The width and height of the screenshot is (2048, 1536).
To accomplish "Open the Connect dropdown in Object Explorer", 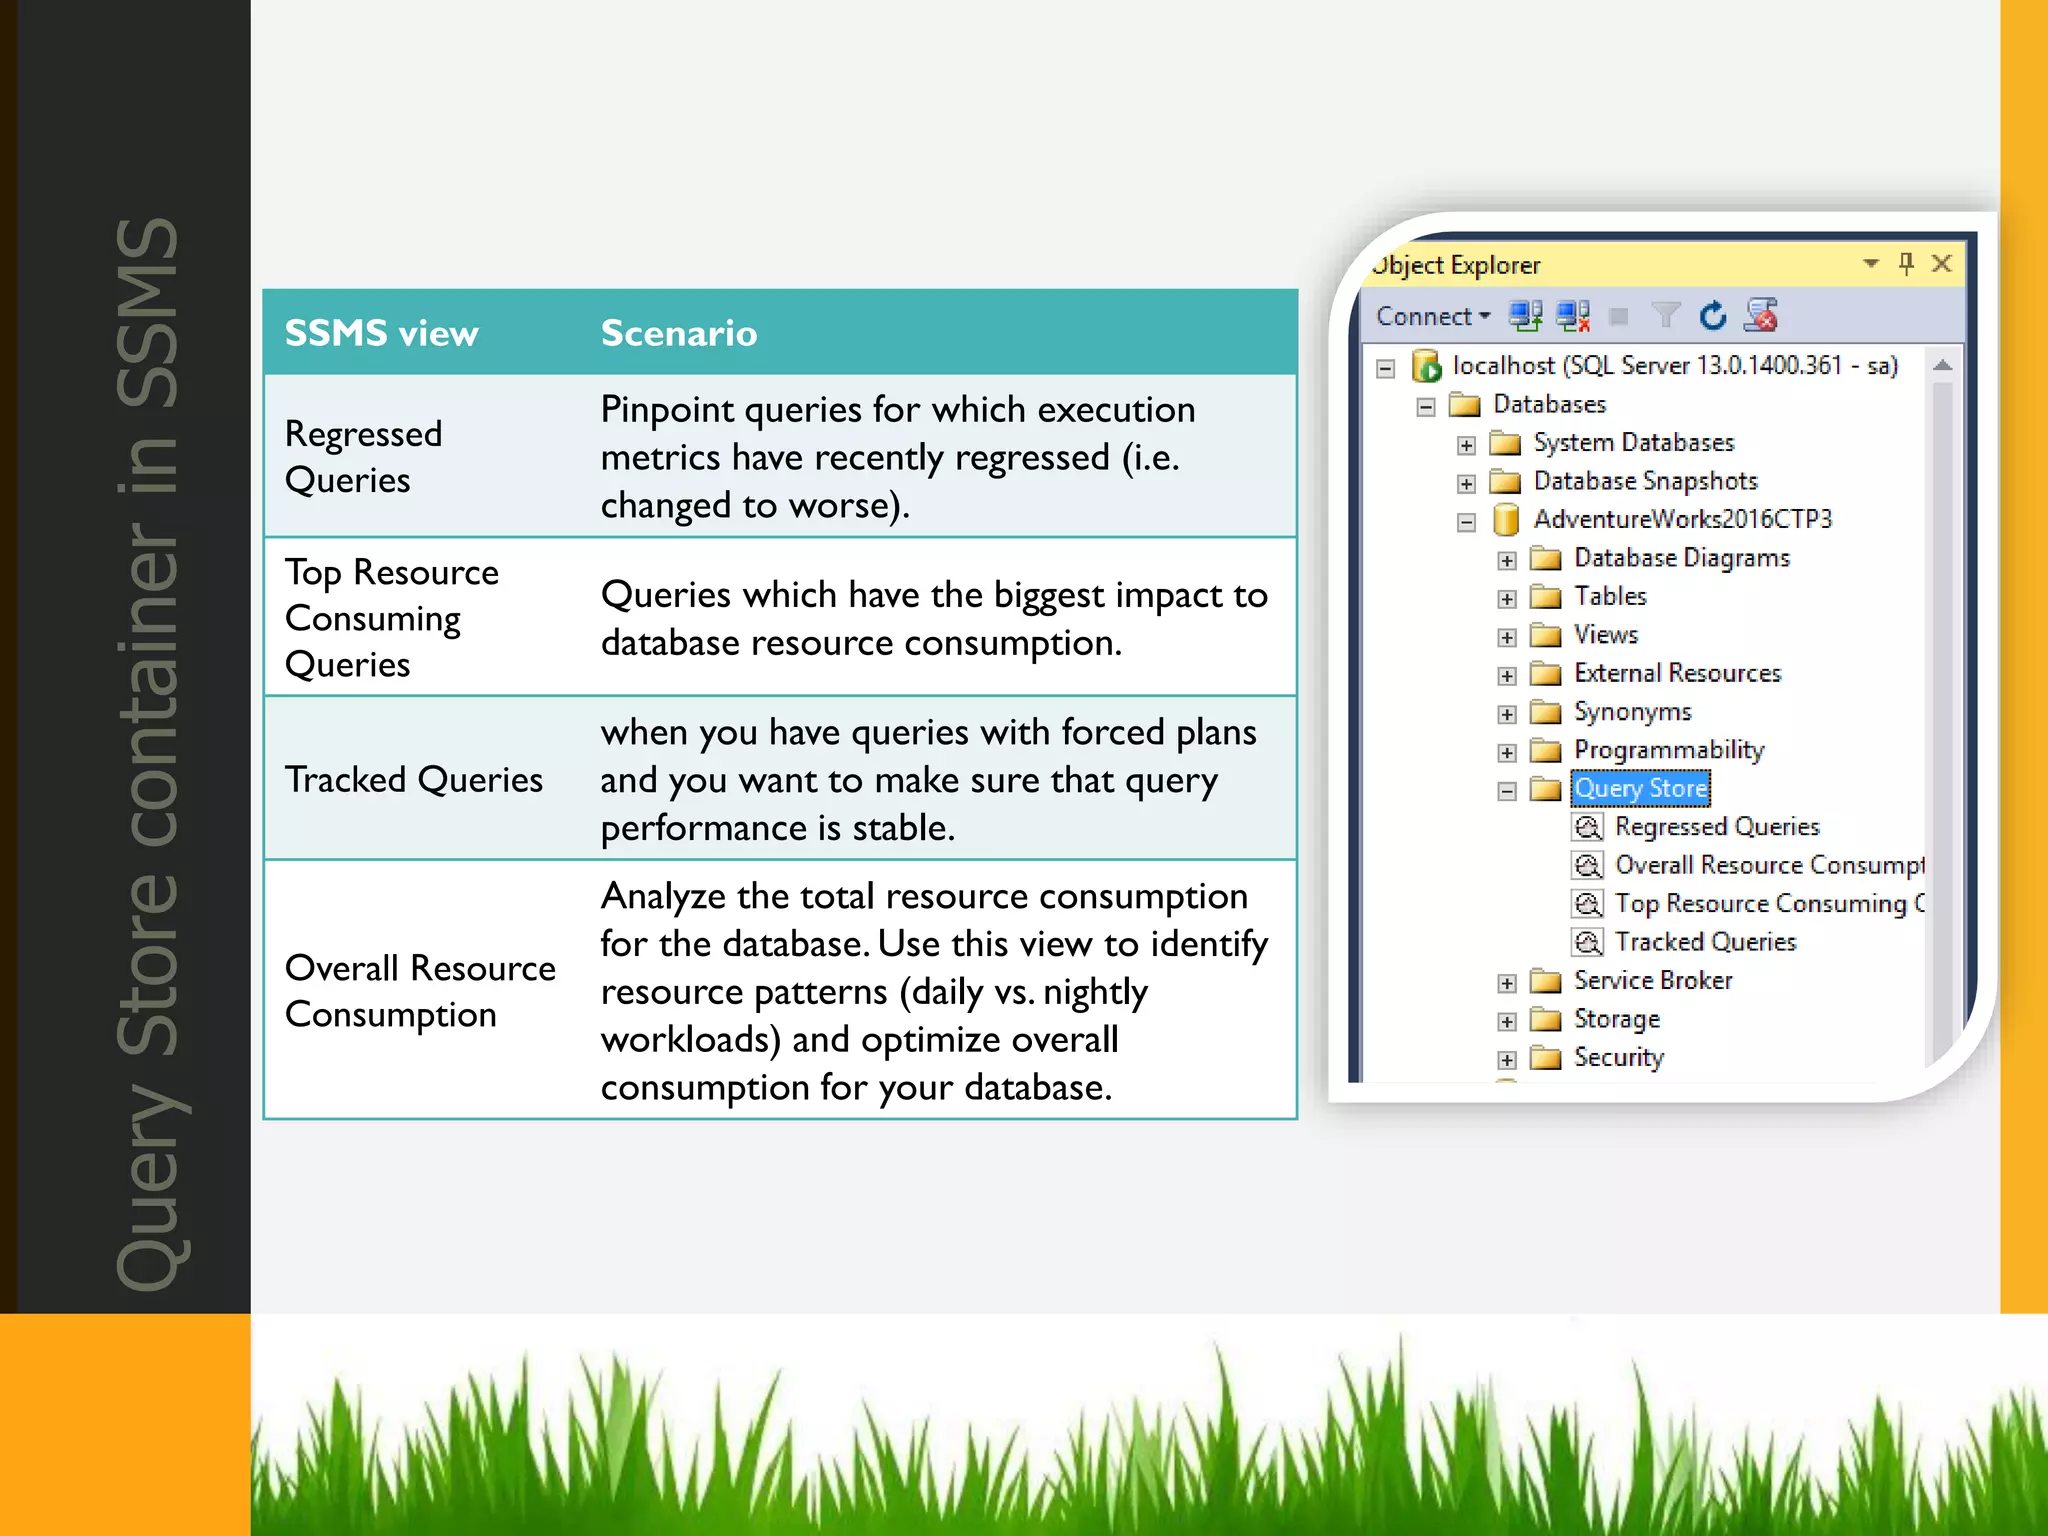I will point(1433,316).
